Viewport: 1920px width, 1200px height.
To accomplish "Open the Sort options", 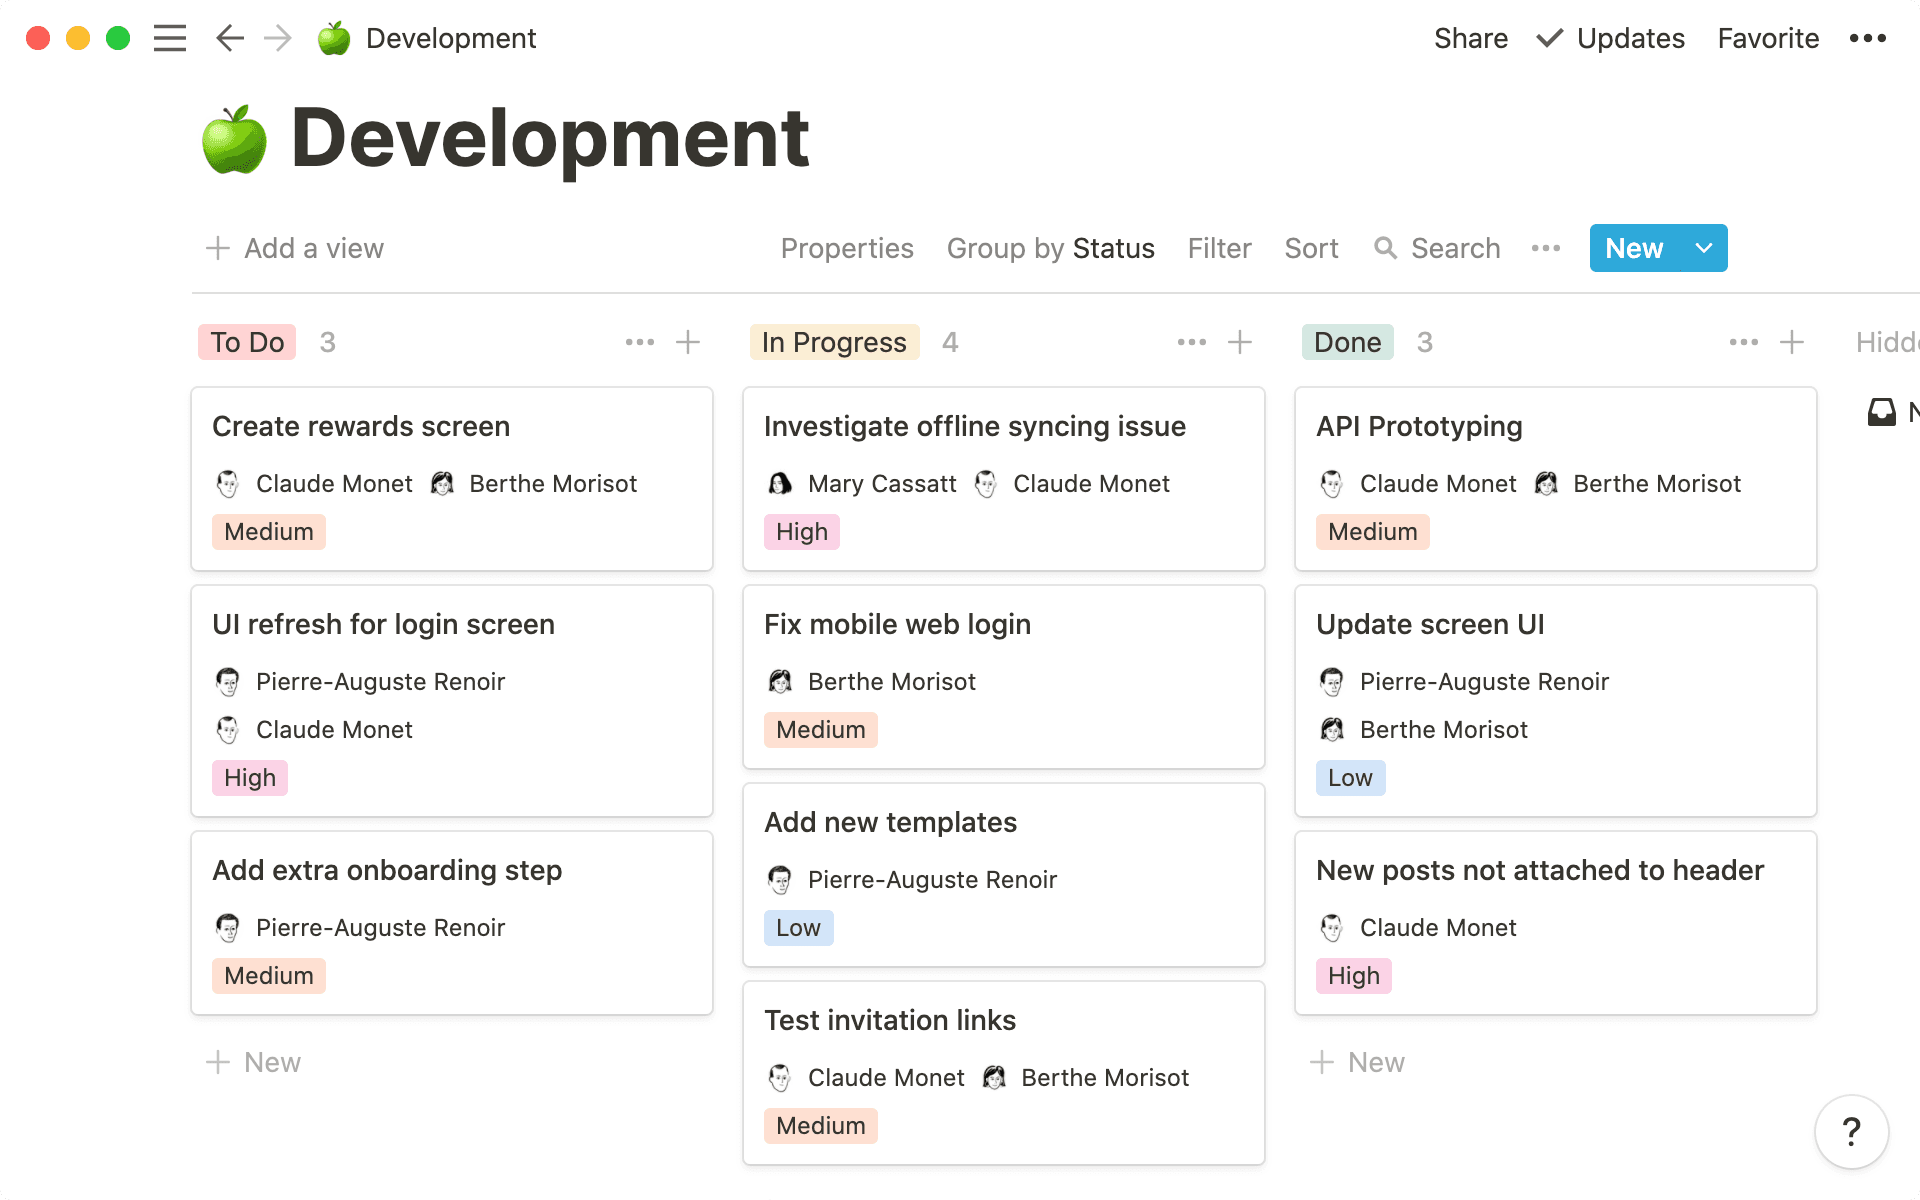I will [x=1311, y=248].
